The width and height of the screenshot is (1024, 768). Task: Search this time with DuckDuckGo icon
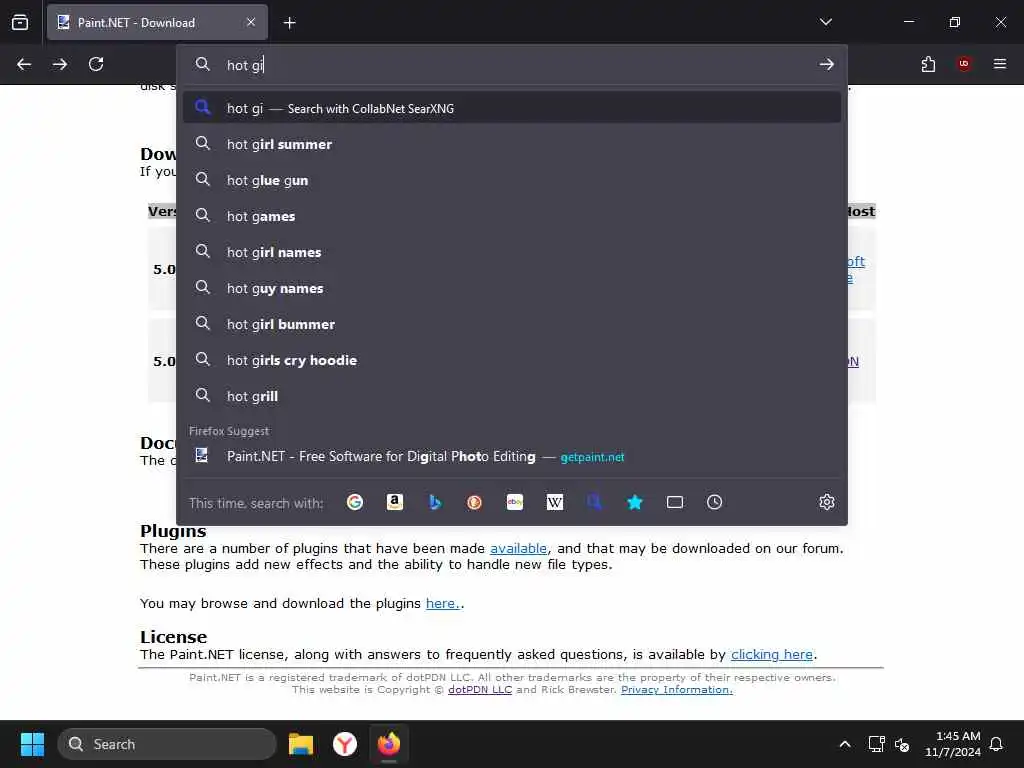pyautogui.click(x=475, y=502)
